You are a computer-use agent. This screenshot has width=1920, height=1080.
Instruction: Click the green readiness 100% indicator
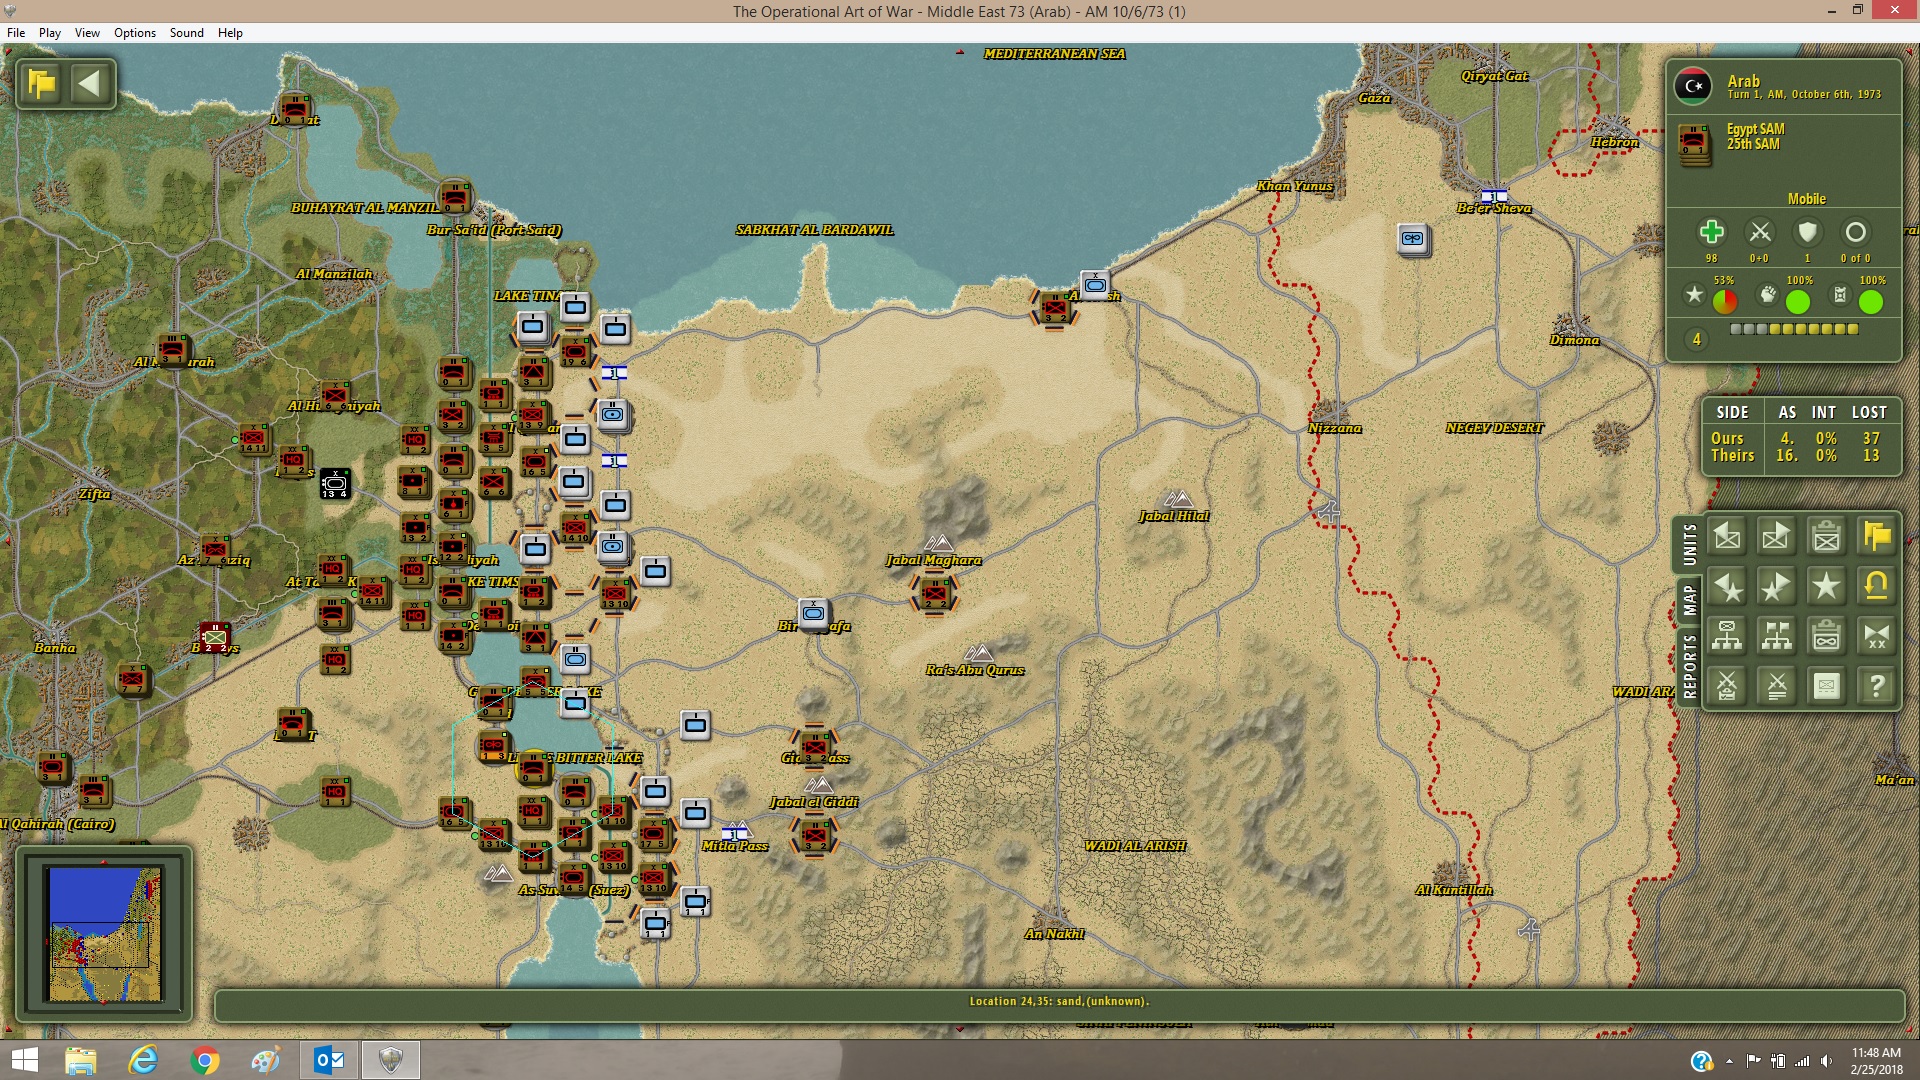pyautogui.click(x=1798, y=301)
